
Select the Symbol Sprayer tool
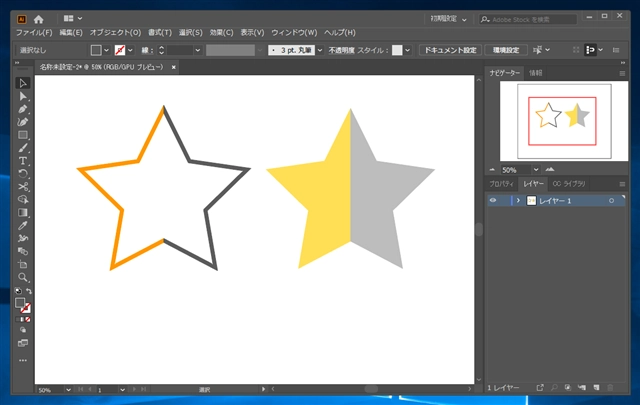click(23, 238)
